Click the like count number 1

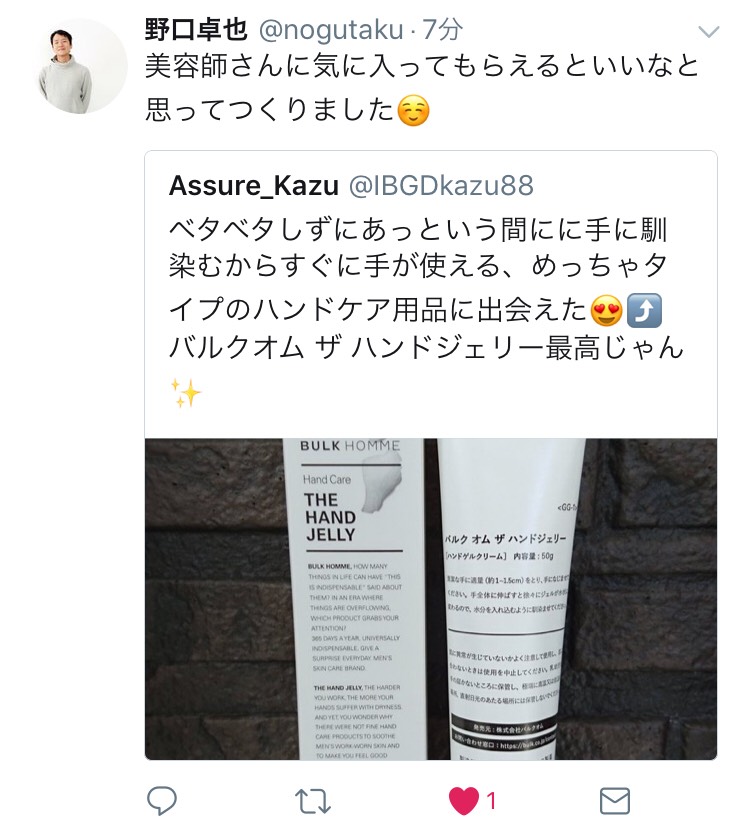491,801
